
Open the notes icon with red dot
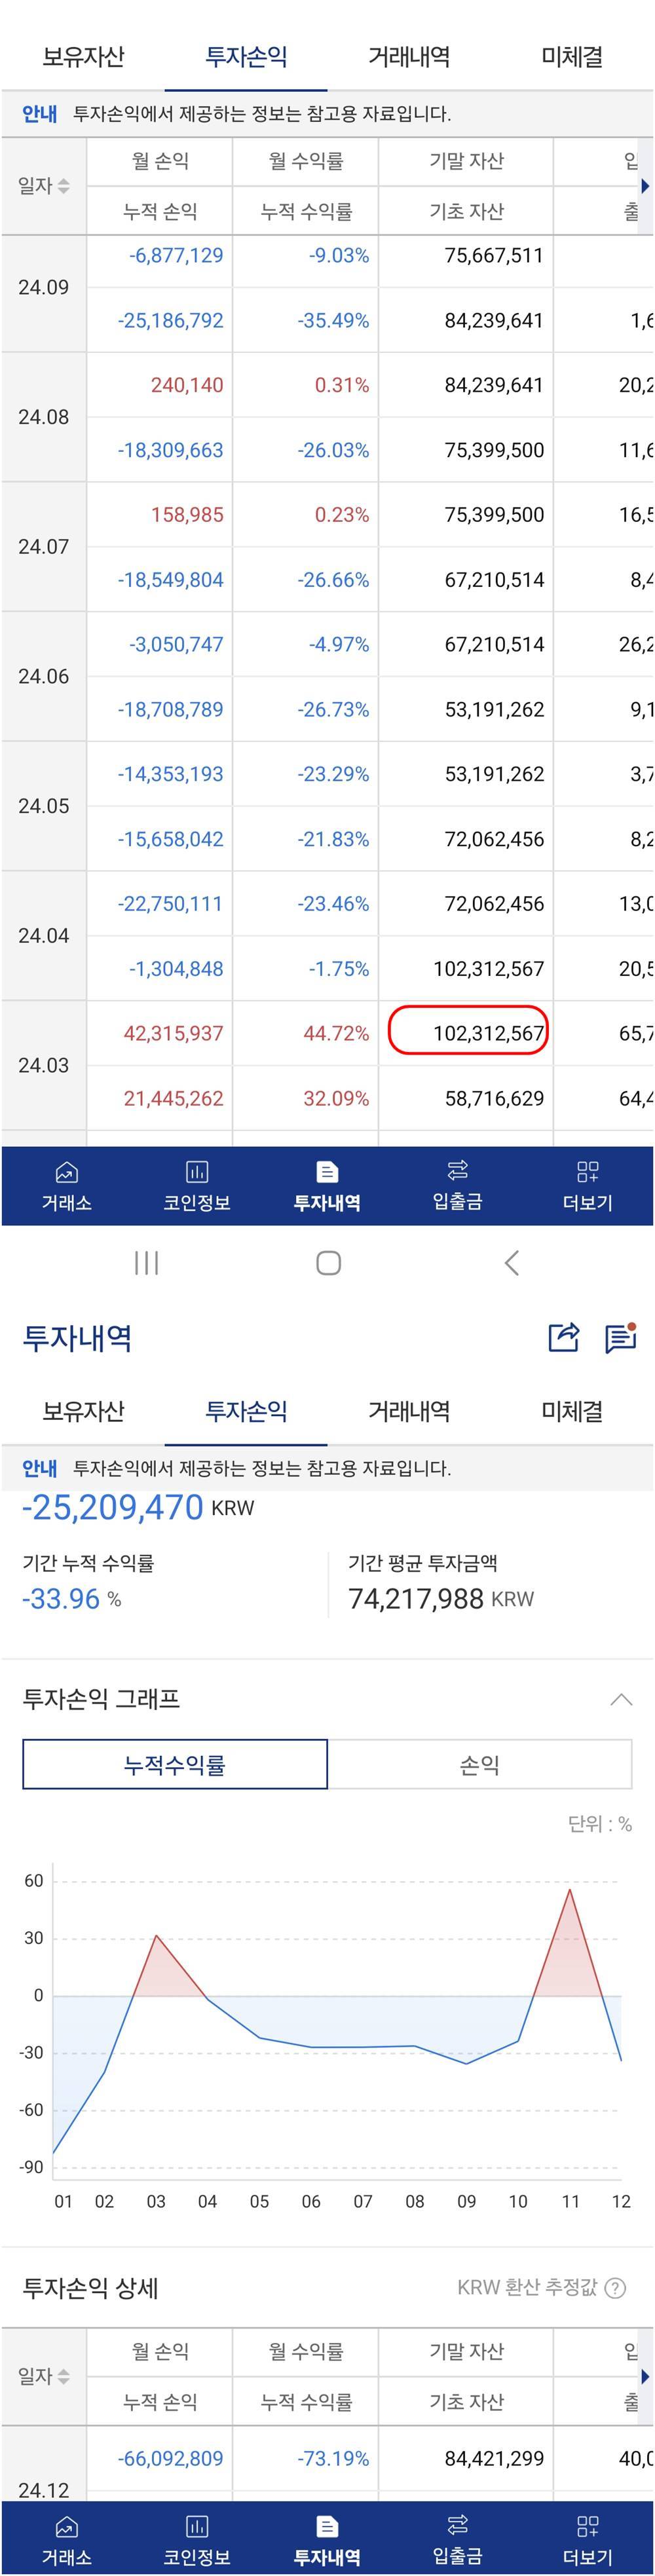[620, 1337]
